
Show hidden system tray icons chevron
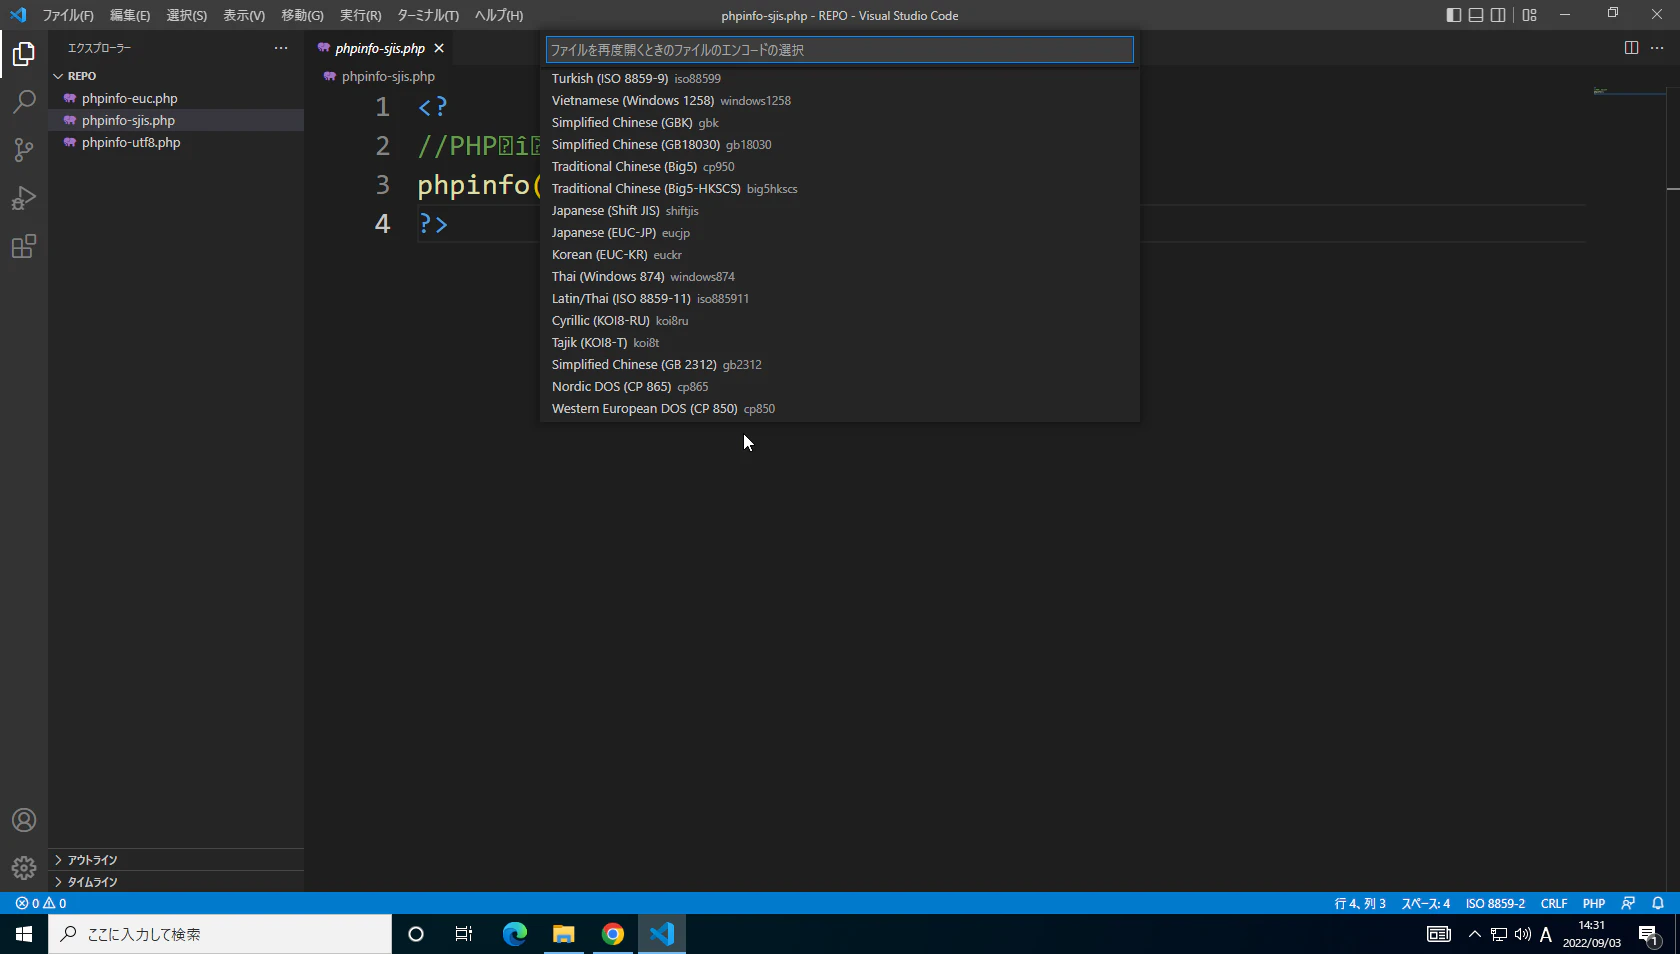1474,934
